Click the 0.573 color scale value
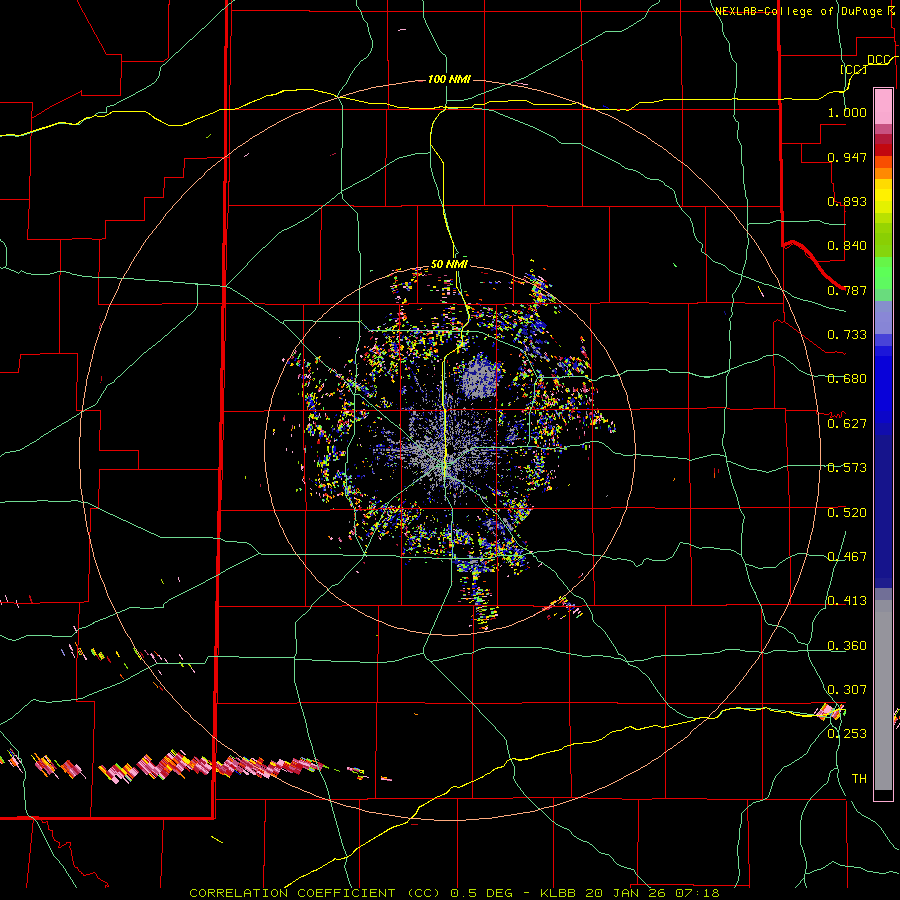 (x=847, y=468)
